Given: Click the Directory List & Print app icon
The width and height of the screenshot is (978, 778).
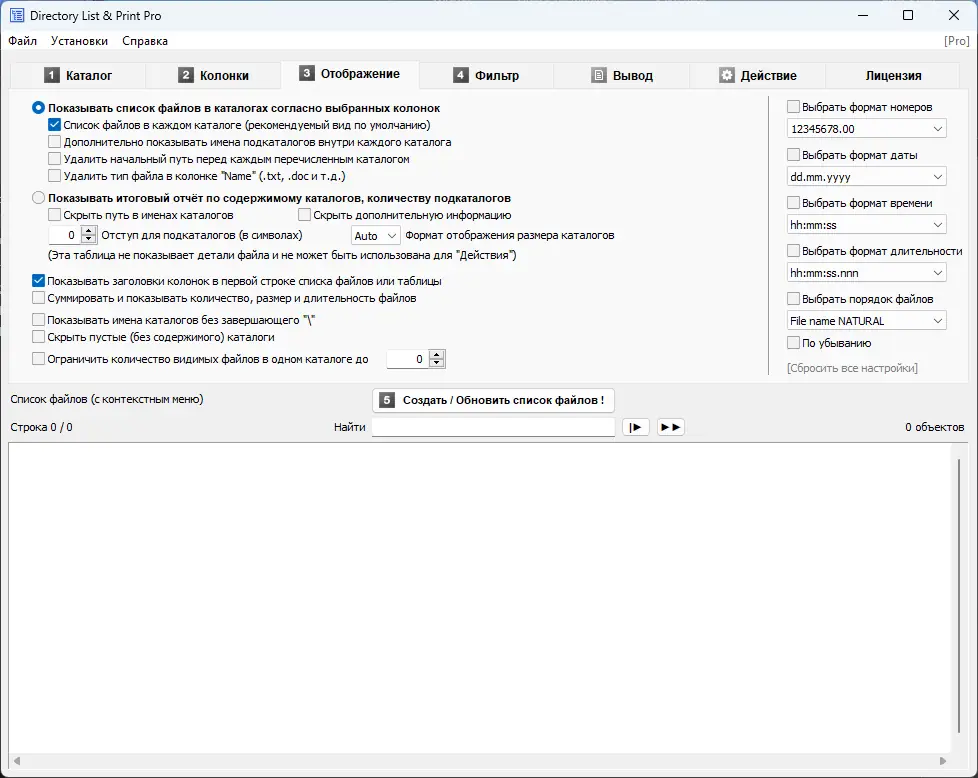Looking at the screenshot, I should 17,16.
